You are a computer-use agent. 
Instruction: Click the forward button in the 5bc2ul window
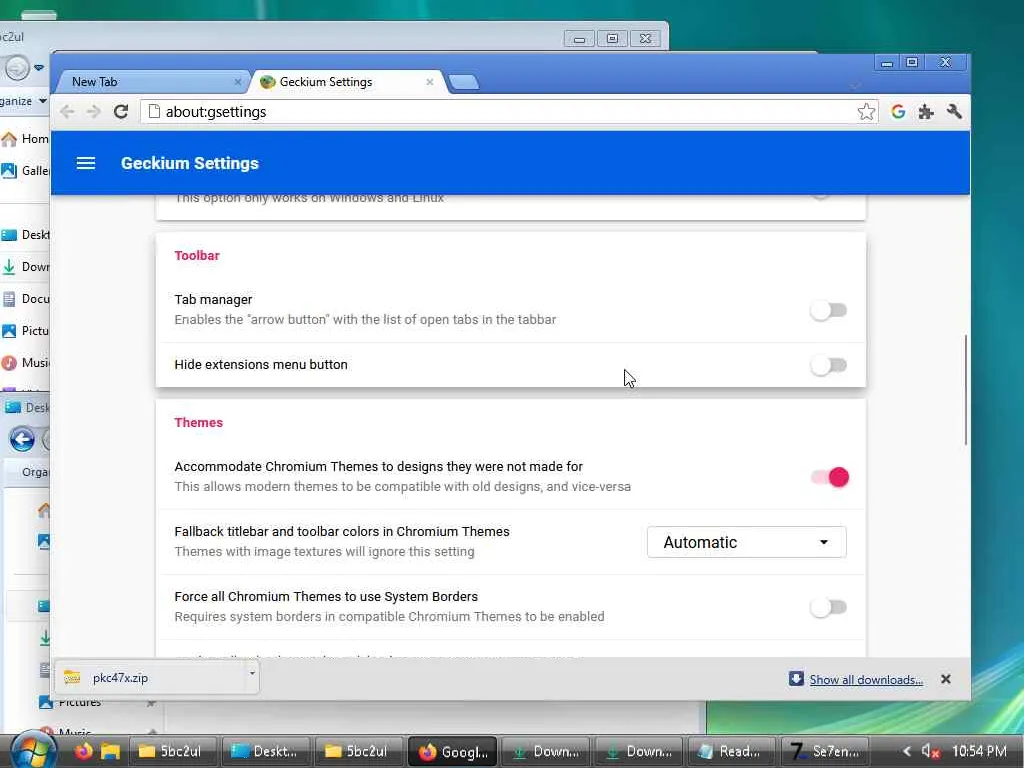[x=17, y=67]
